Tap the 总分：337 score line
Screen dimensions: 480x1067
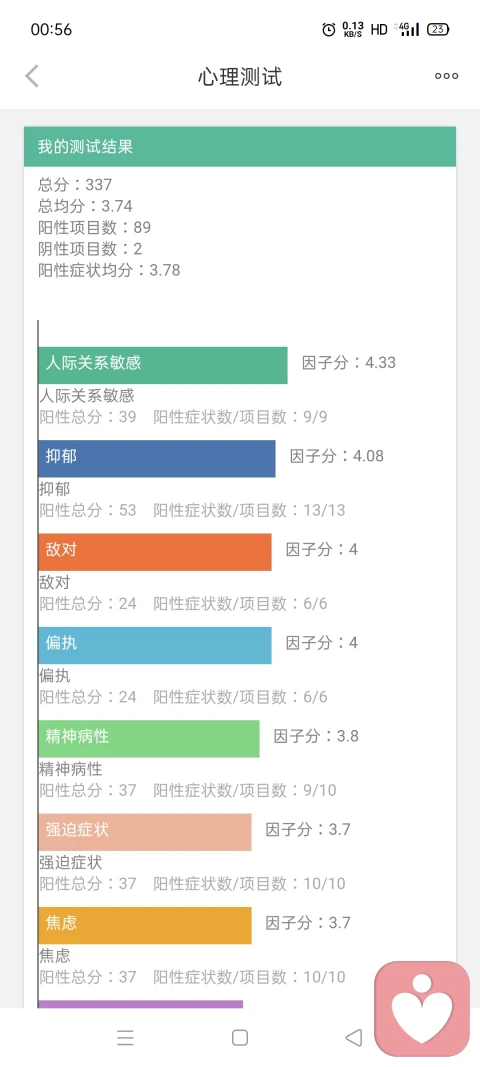coord(75,184)
